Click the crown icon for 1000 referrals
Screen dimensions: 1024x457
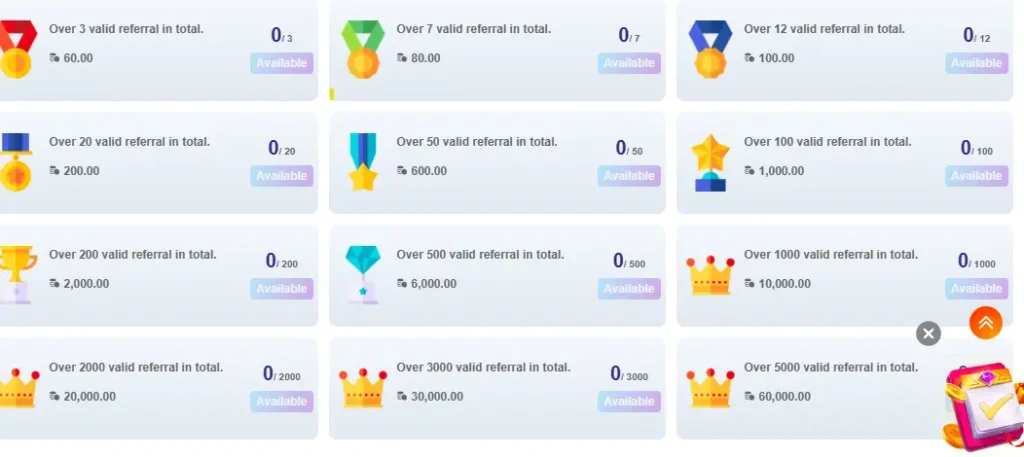pyautogui.click(x=710, y=275)
